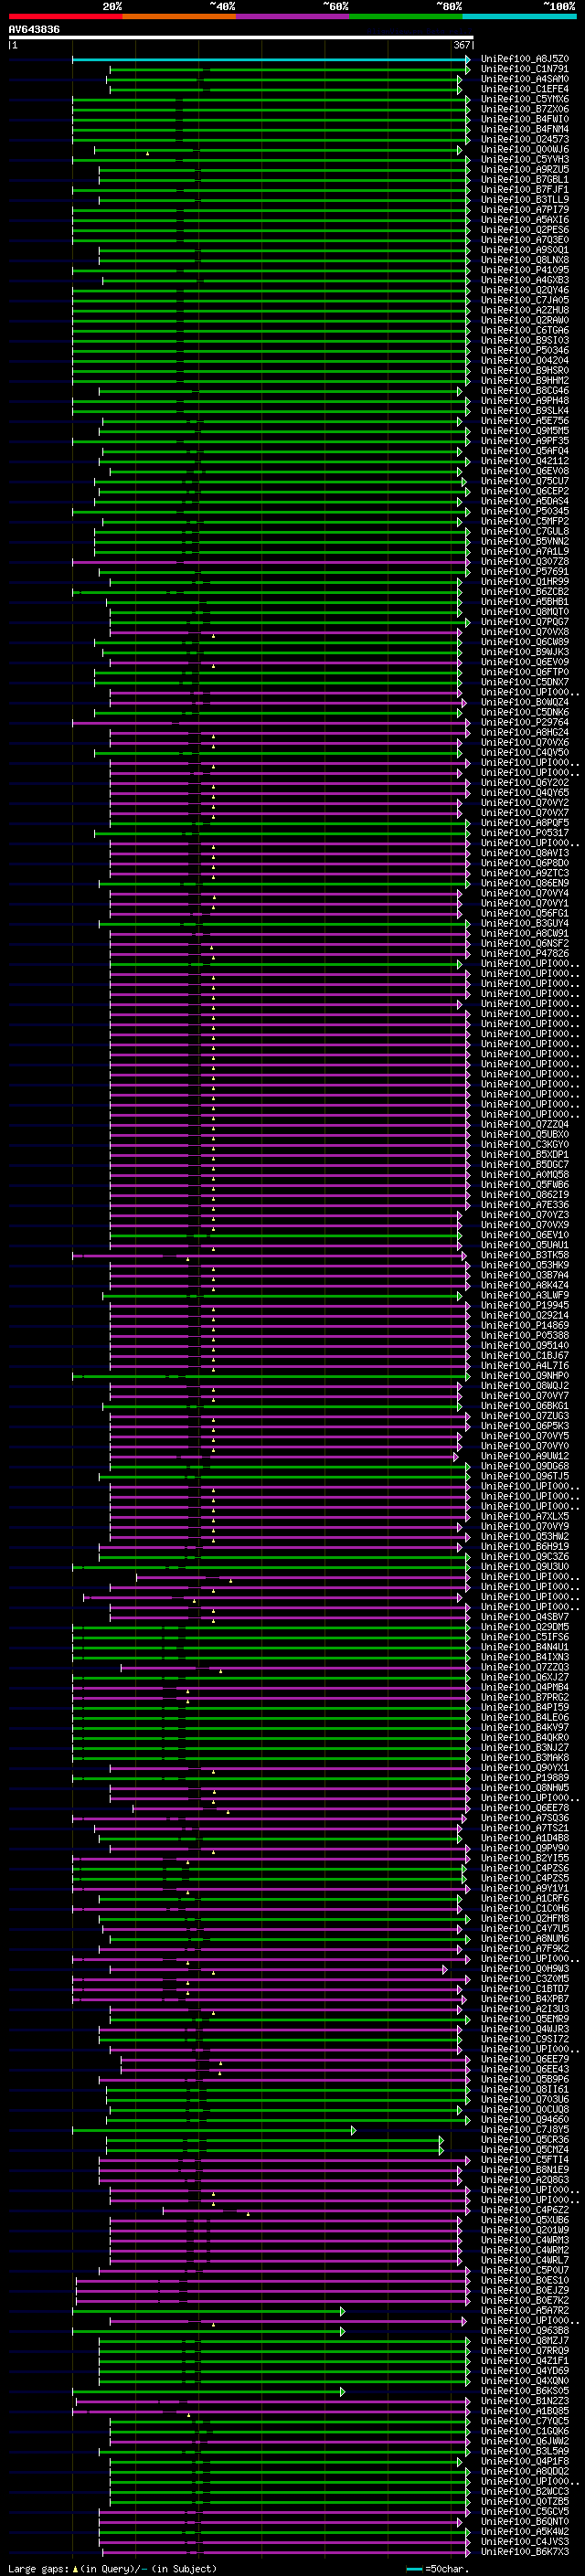Select hit label UniRef100_B2WCC3
This screenshot has width=585, height=2576.
point(525,2491)
